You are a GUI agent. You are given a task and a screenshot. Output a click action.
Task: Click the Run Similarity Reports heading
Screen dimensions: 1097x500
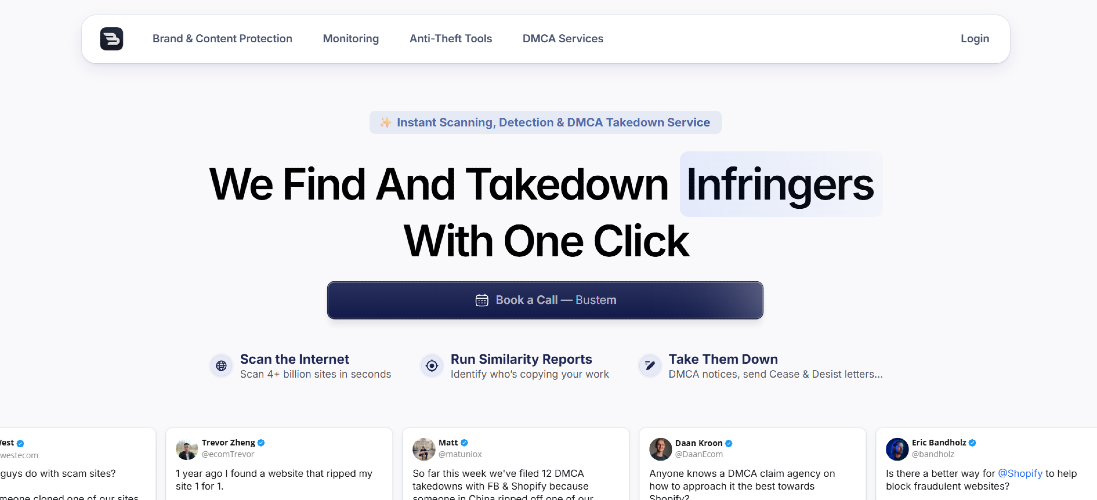521,359
